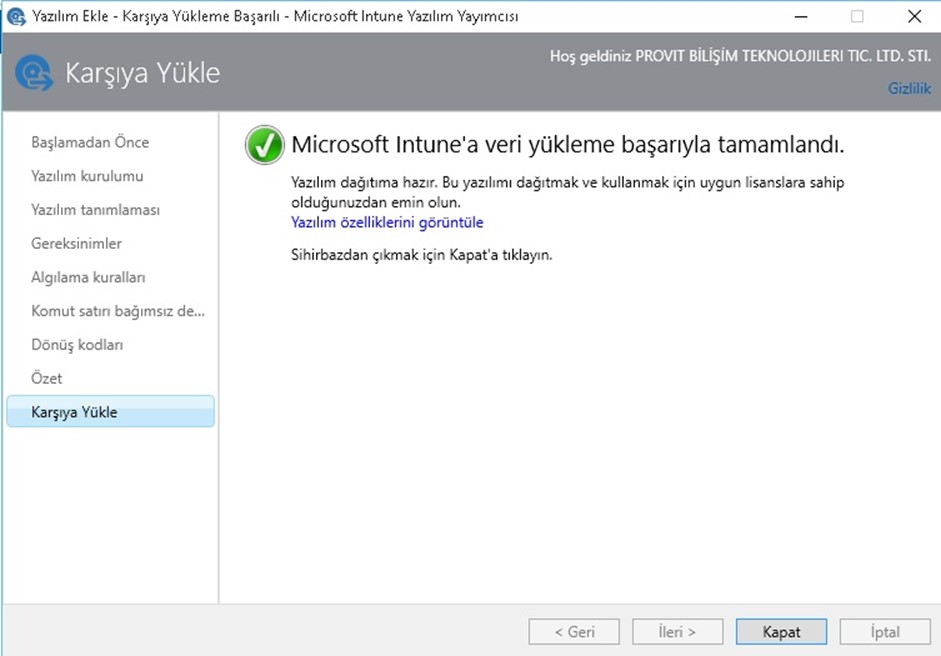
Task: Click the 'Microsoft Intune'a veri yükleme başarıyla tamamlandı' heading
Action: (x=568, y=145)
